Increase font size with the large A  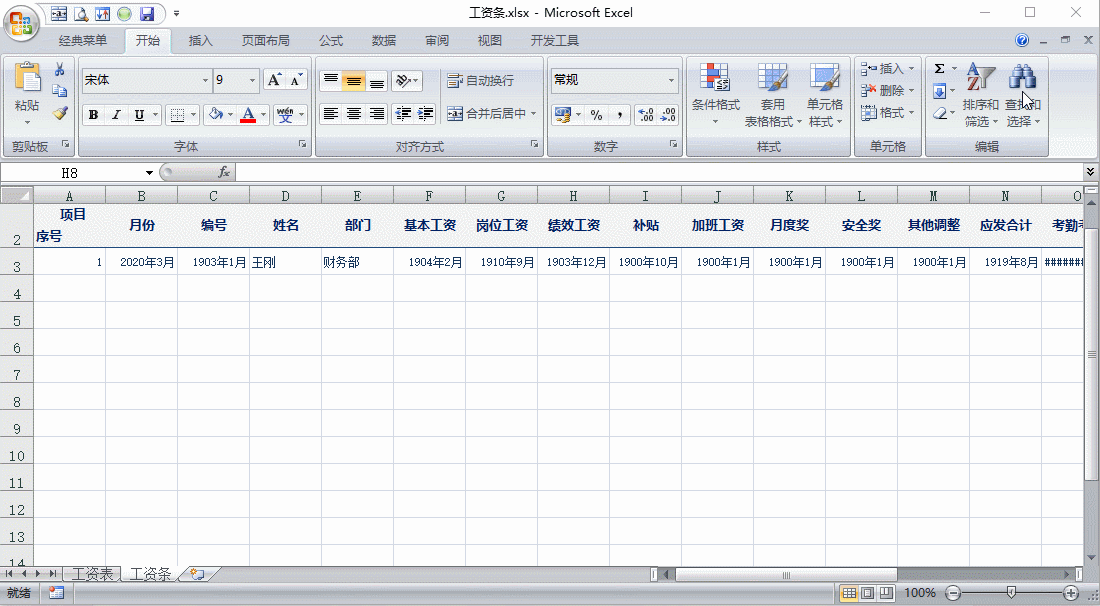274,80
